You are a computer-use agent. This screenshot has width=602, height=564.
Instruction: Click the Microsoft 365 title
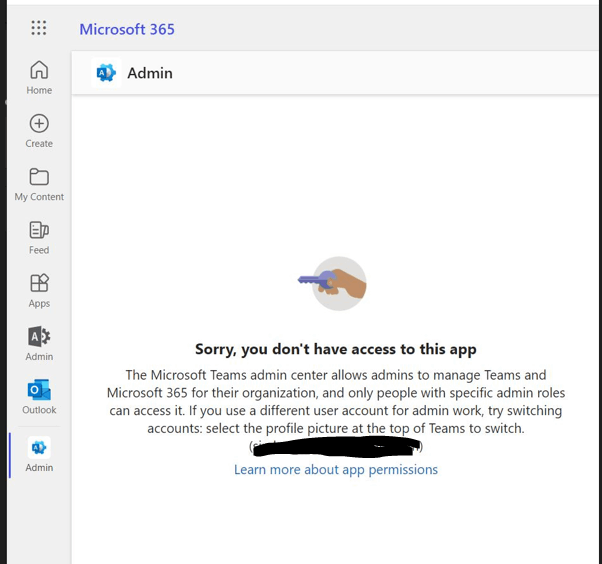pyautogui.click(x=127, y=29)
